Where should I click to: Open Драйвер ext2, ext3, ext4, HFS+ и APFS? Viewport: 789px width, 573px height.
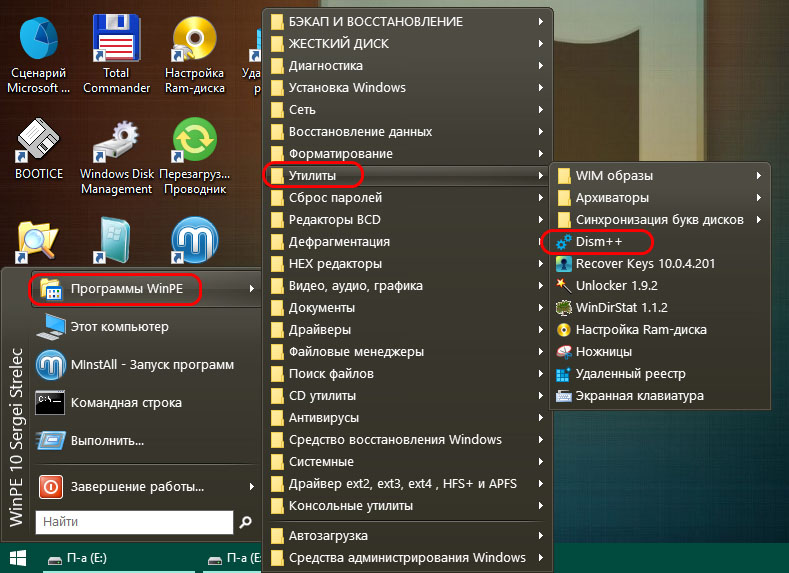(x=407, y=484)
